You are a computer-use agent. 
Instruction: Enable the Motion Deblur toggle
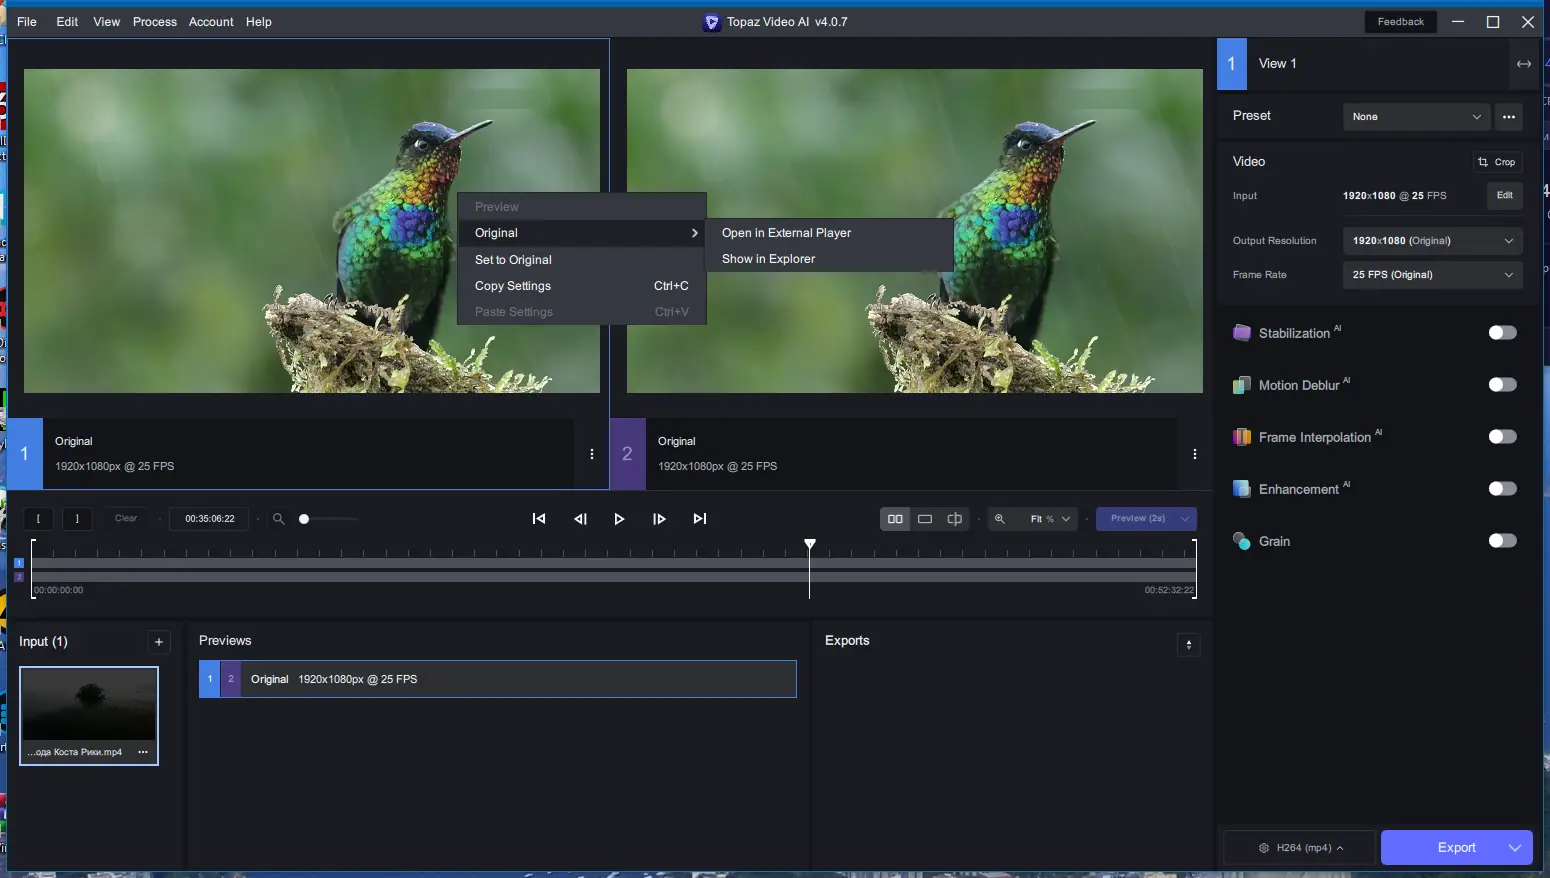click(1502, 385)
